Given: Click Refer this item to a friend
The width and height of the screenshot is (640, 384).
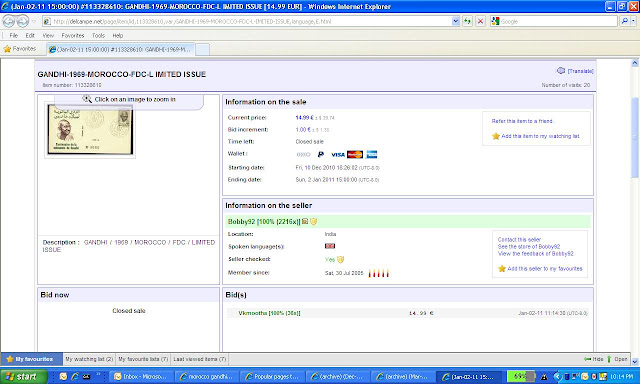Looking at the screenshot, I should pyautogui.click(x=522, y=121).
